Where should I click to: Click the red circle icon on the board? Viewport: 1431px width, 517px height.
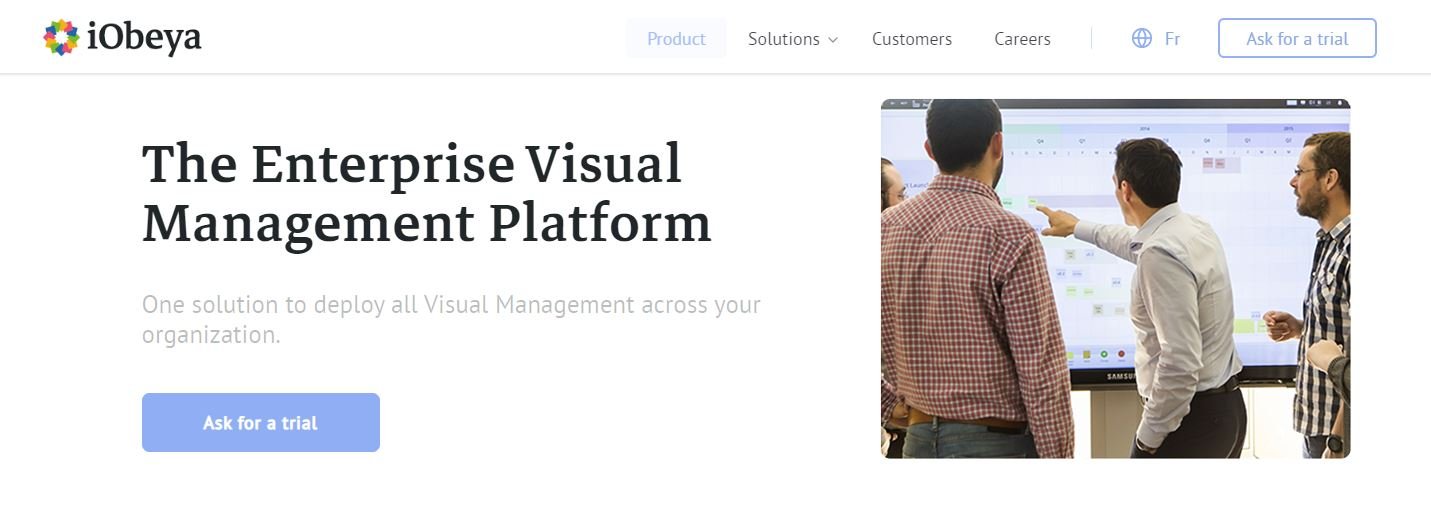1121,354
